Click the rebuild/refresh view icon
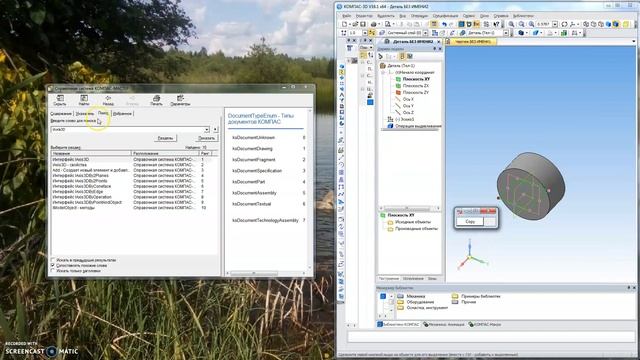 tap(564, 24)
